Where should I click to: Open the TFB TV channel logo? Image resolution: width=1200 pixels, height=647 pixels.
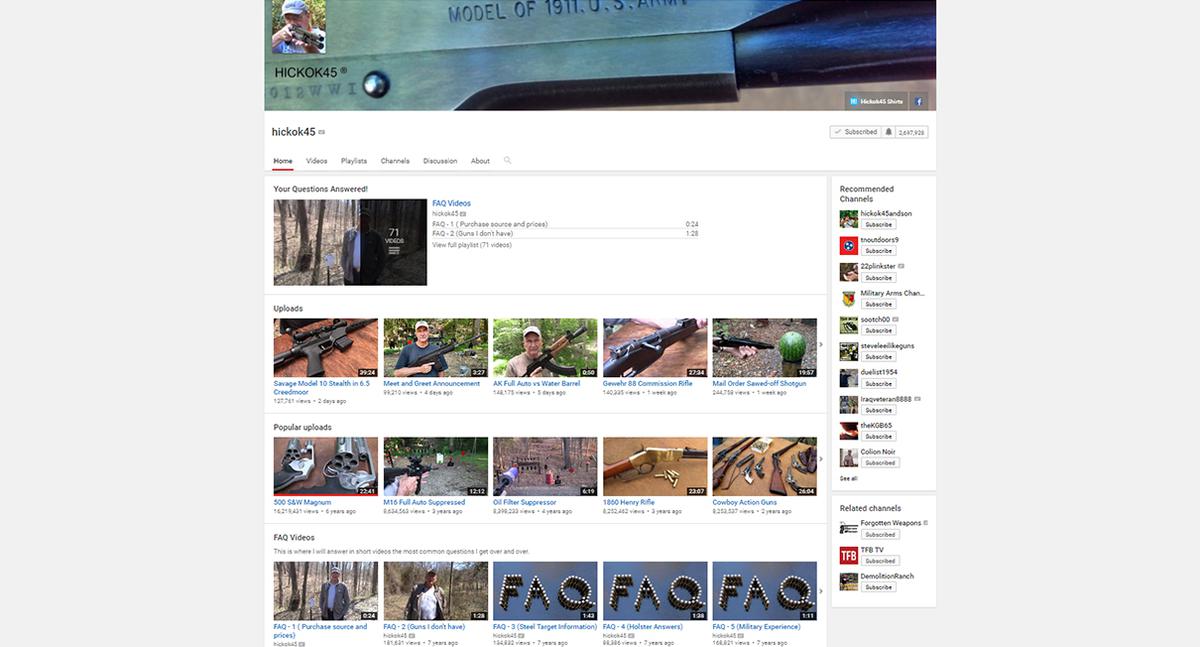(849, 555)
